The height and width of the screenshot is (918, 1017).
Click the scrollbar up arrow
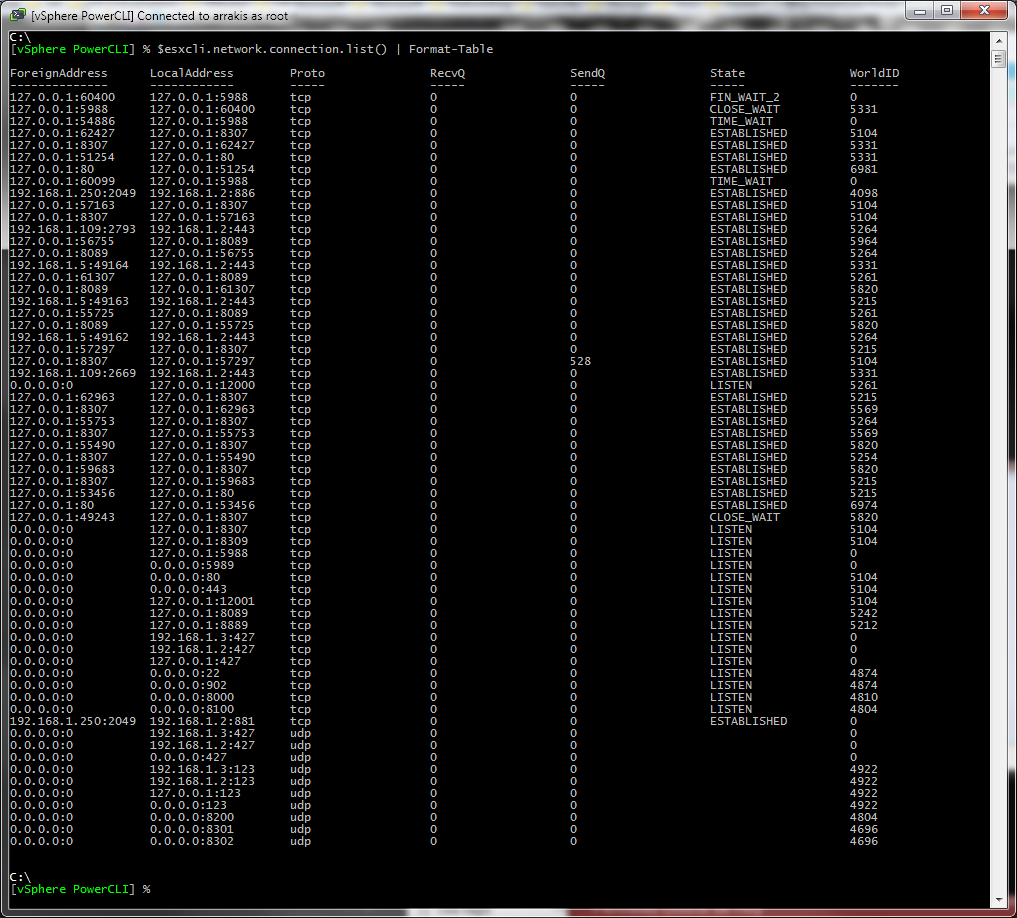pos(998,40)
